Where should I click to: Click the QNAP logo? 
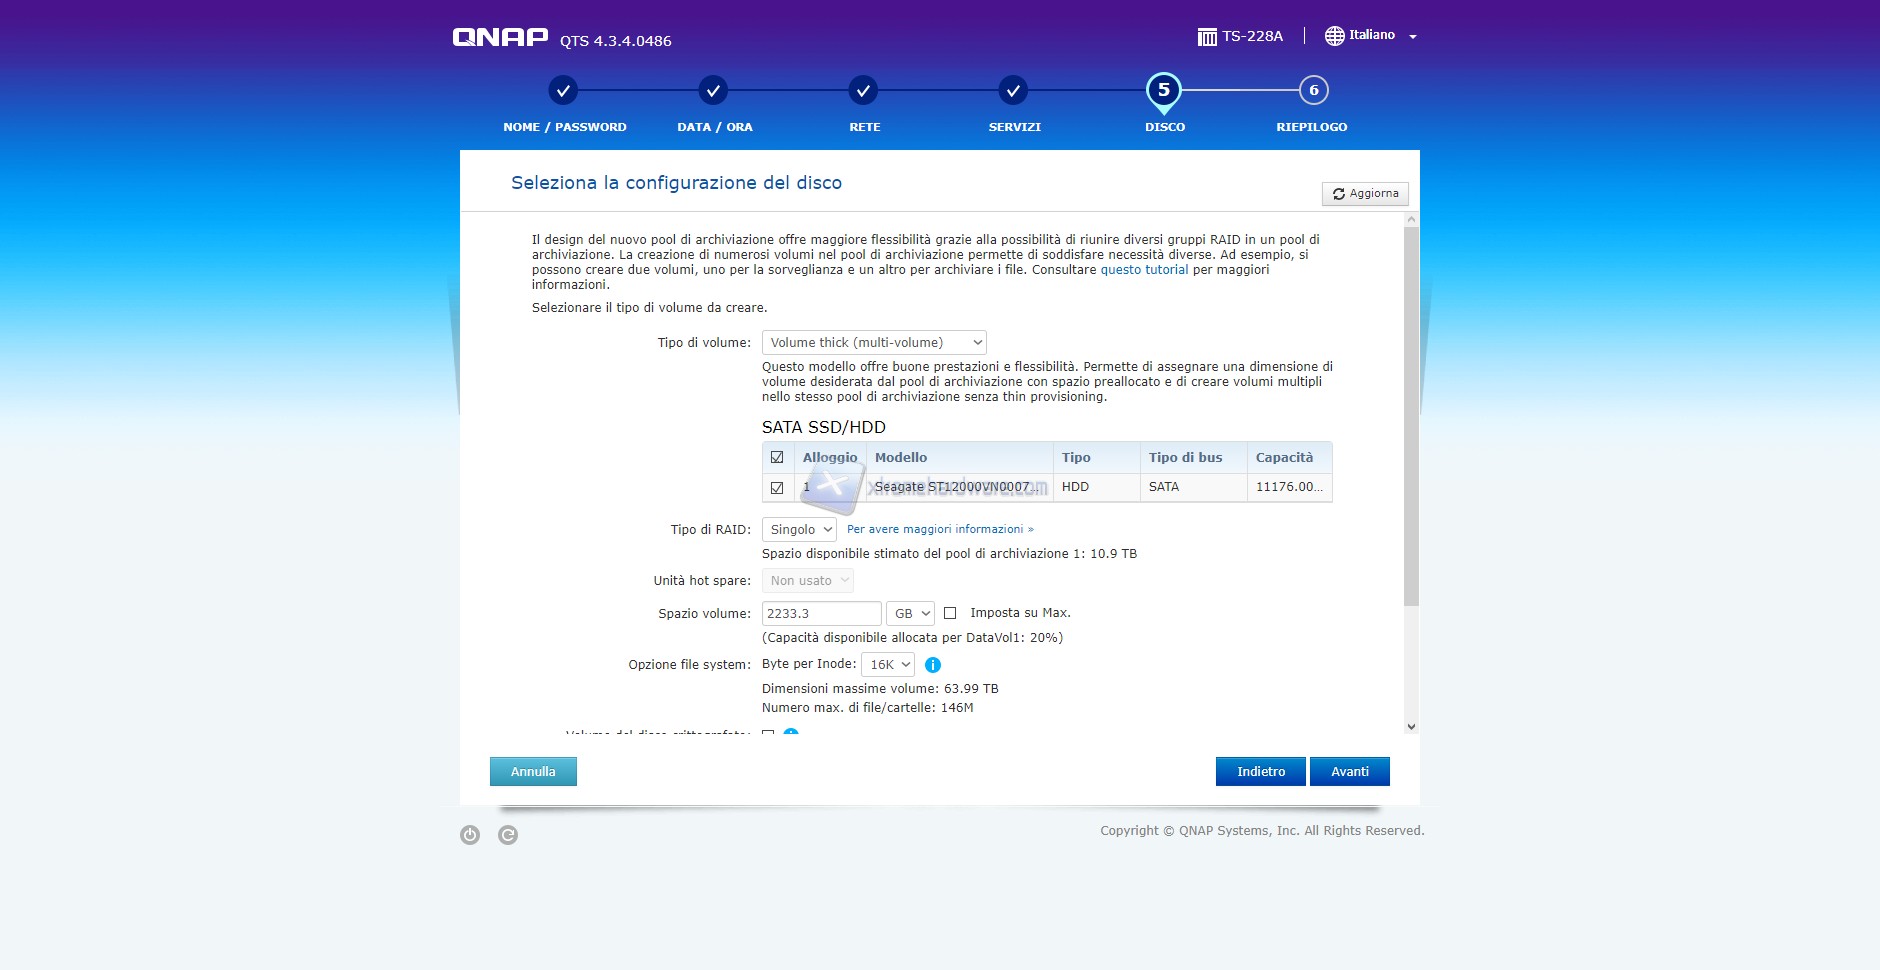500,38
